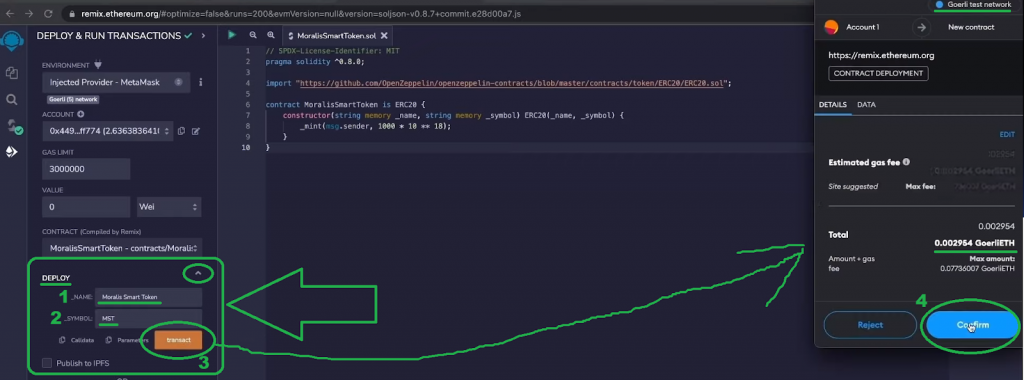Click the Goerli (5) network badge
The height and width of the screenshot is (380, 1024).
[73, 99]
